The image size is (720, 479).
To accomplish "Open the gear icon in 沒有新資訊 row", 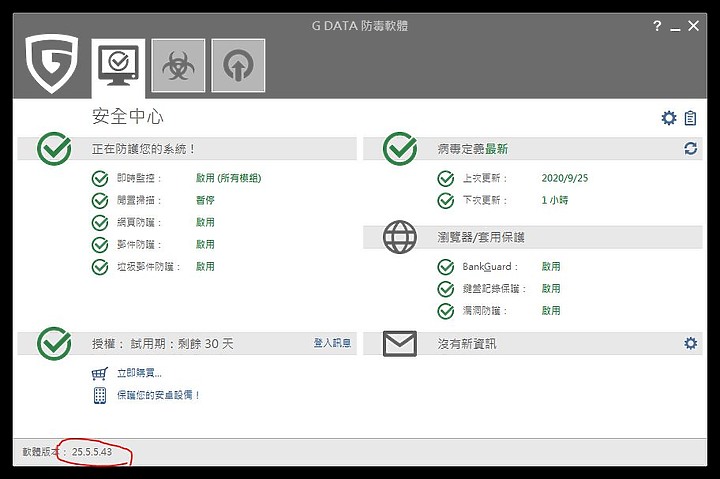I will (690, 343).
